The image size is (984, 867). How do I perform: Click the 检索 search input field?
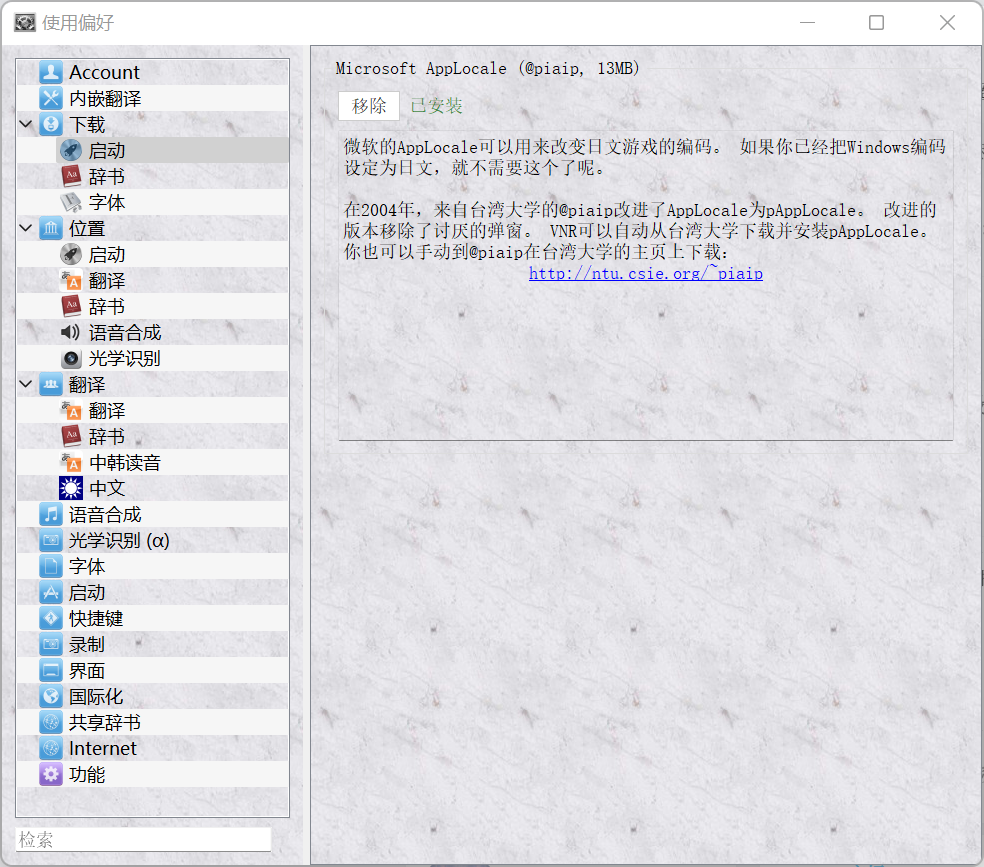tap(143, 839)
